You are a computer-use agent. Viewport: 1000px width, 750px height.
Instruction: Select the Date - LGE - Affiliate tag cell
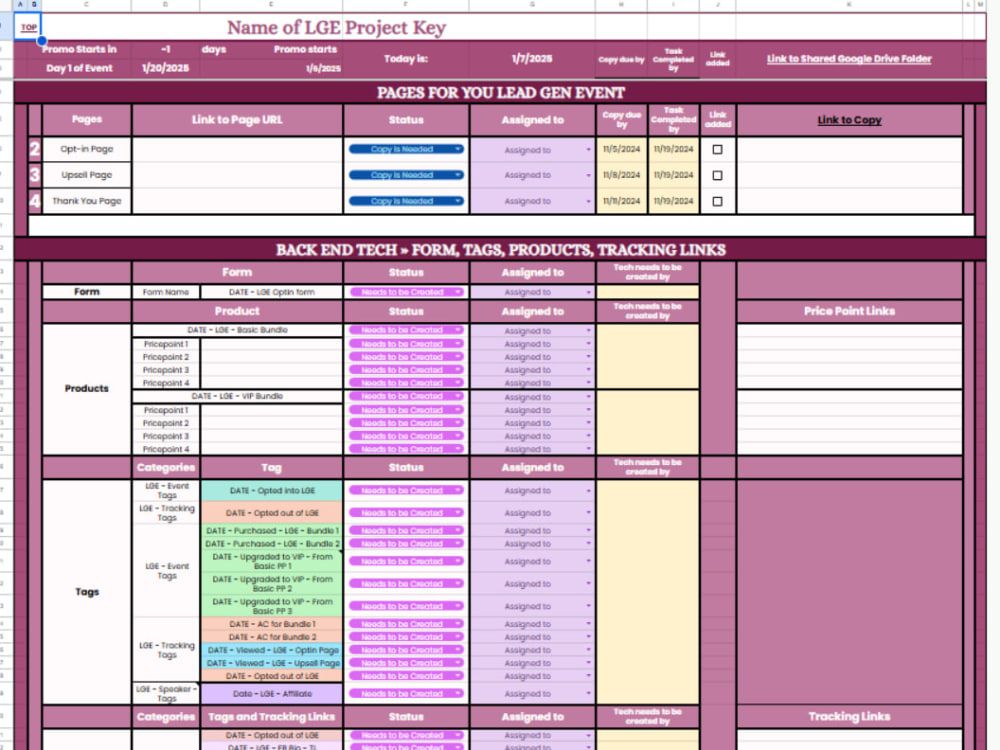(272, 693)
